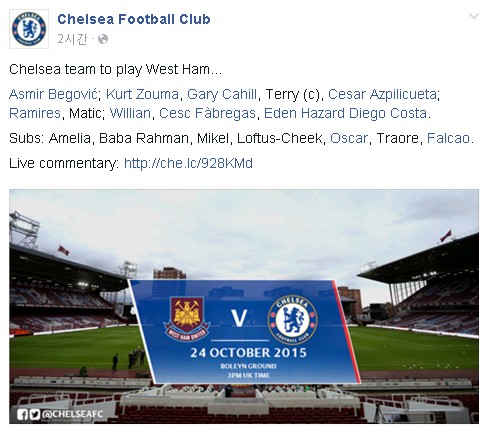Click the public globe privacy icon
Viewport: 484px width, 429px height.
click(103, 39)
